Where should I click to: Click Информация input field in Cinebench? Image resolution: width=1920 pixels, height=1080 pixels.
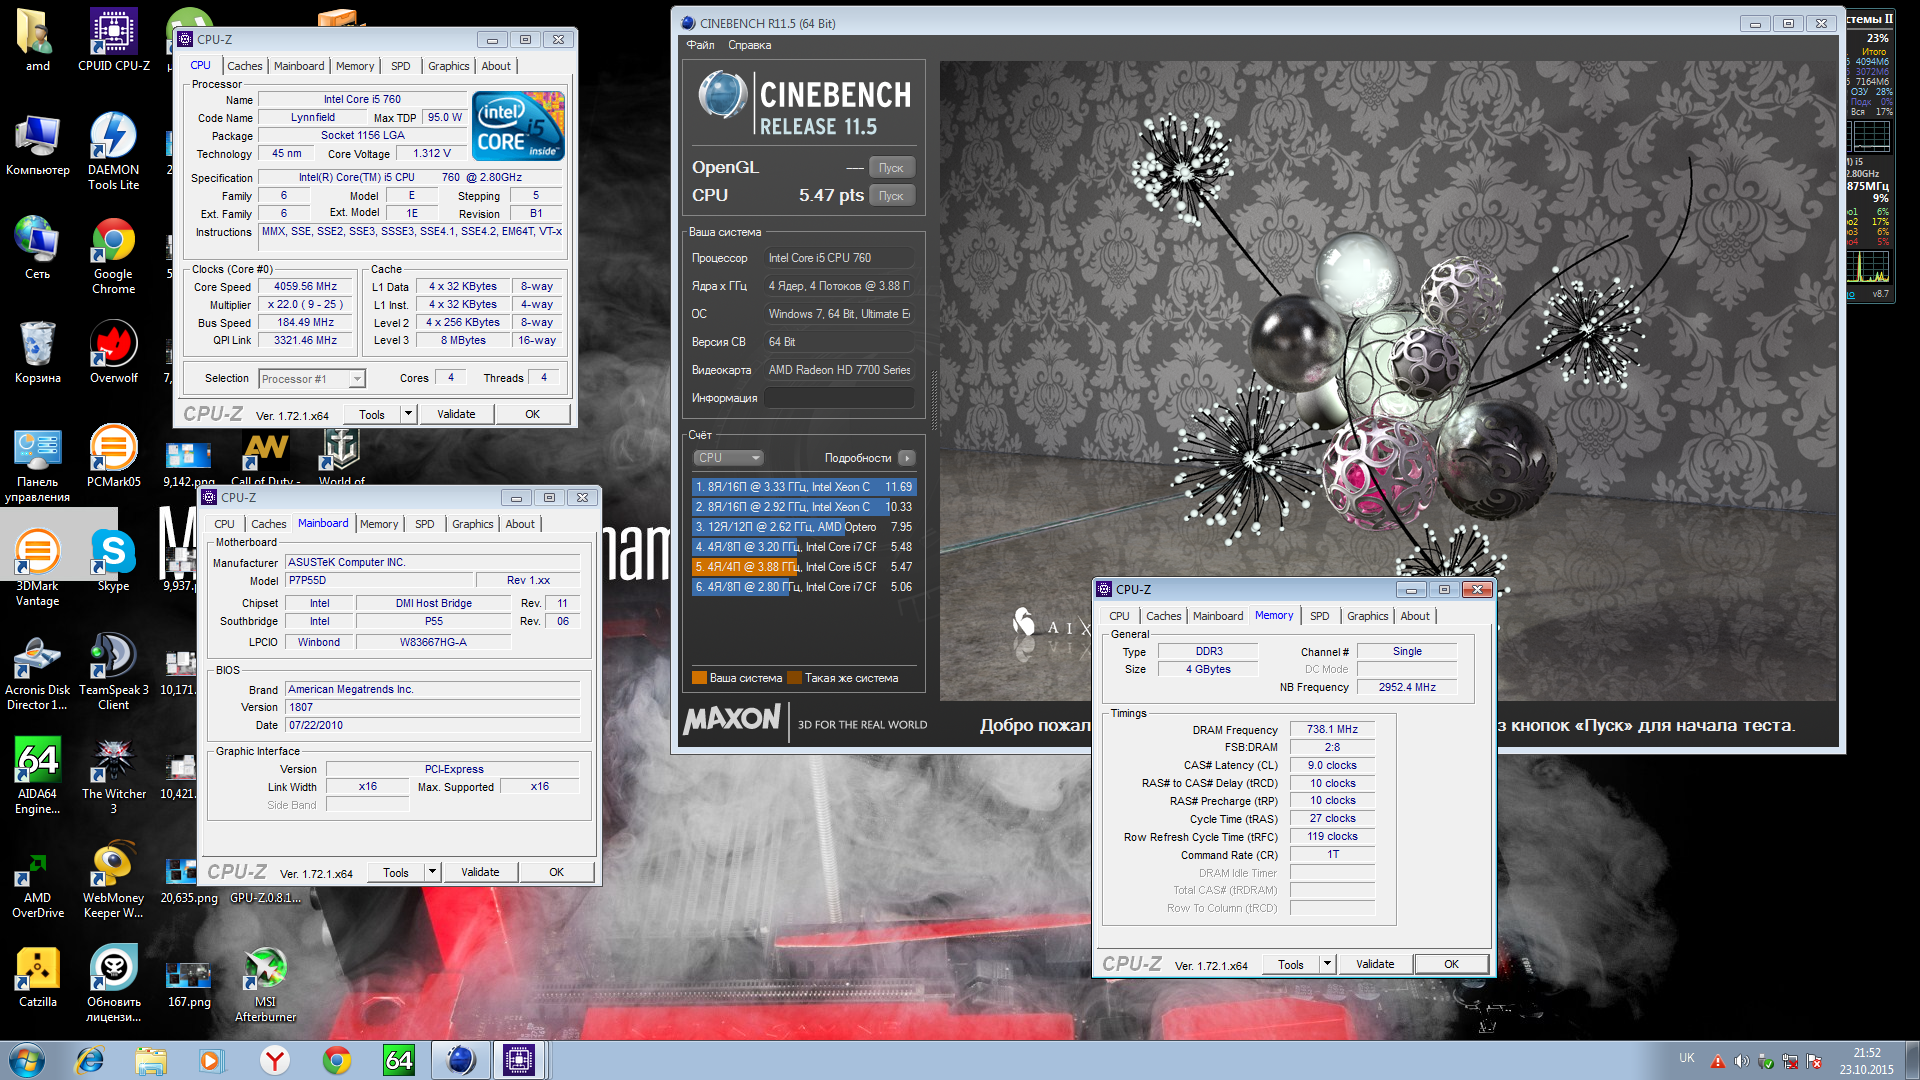pos(840,398)
